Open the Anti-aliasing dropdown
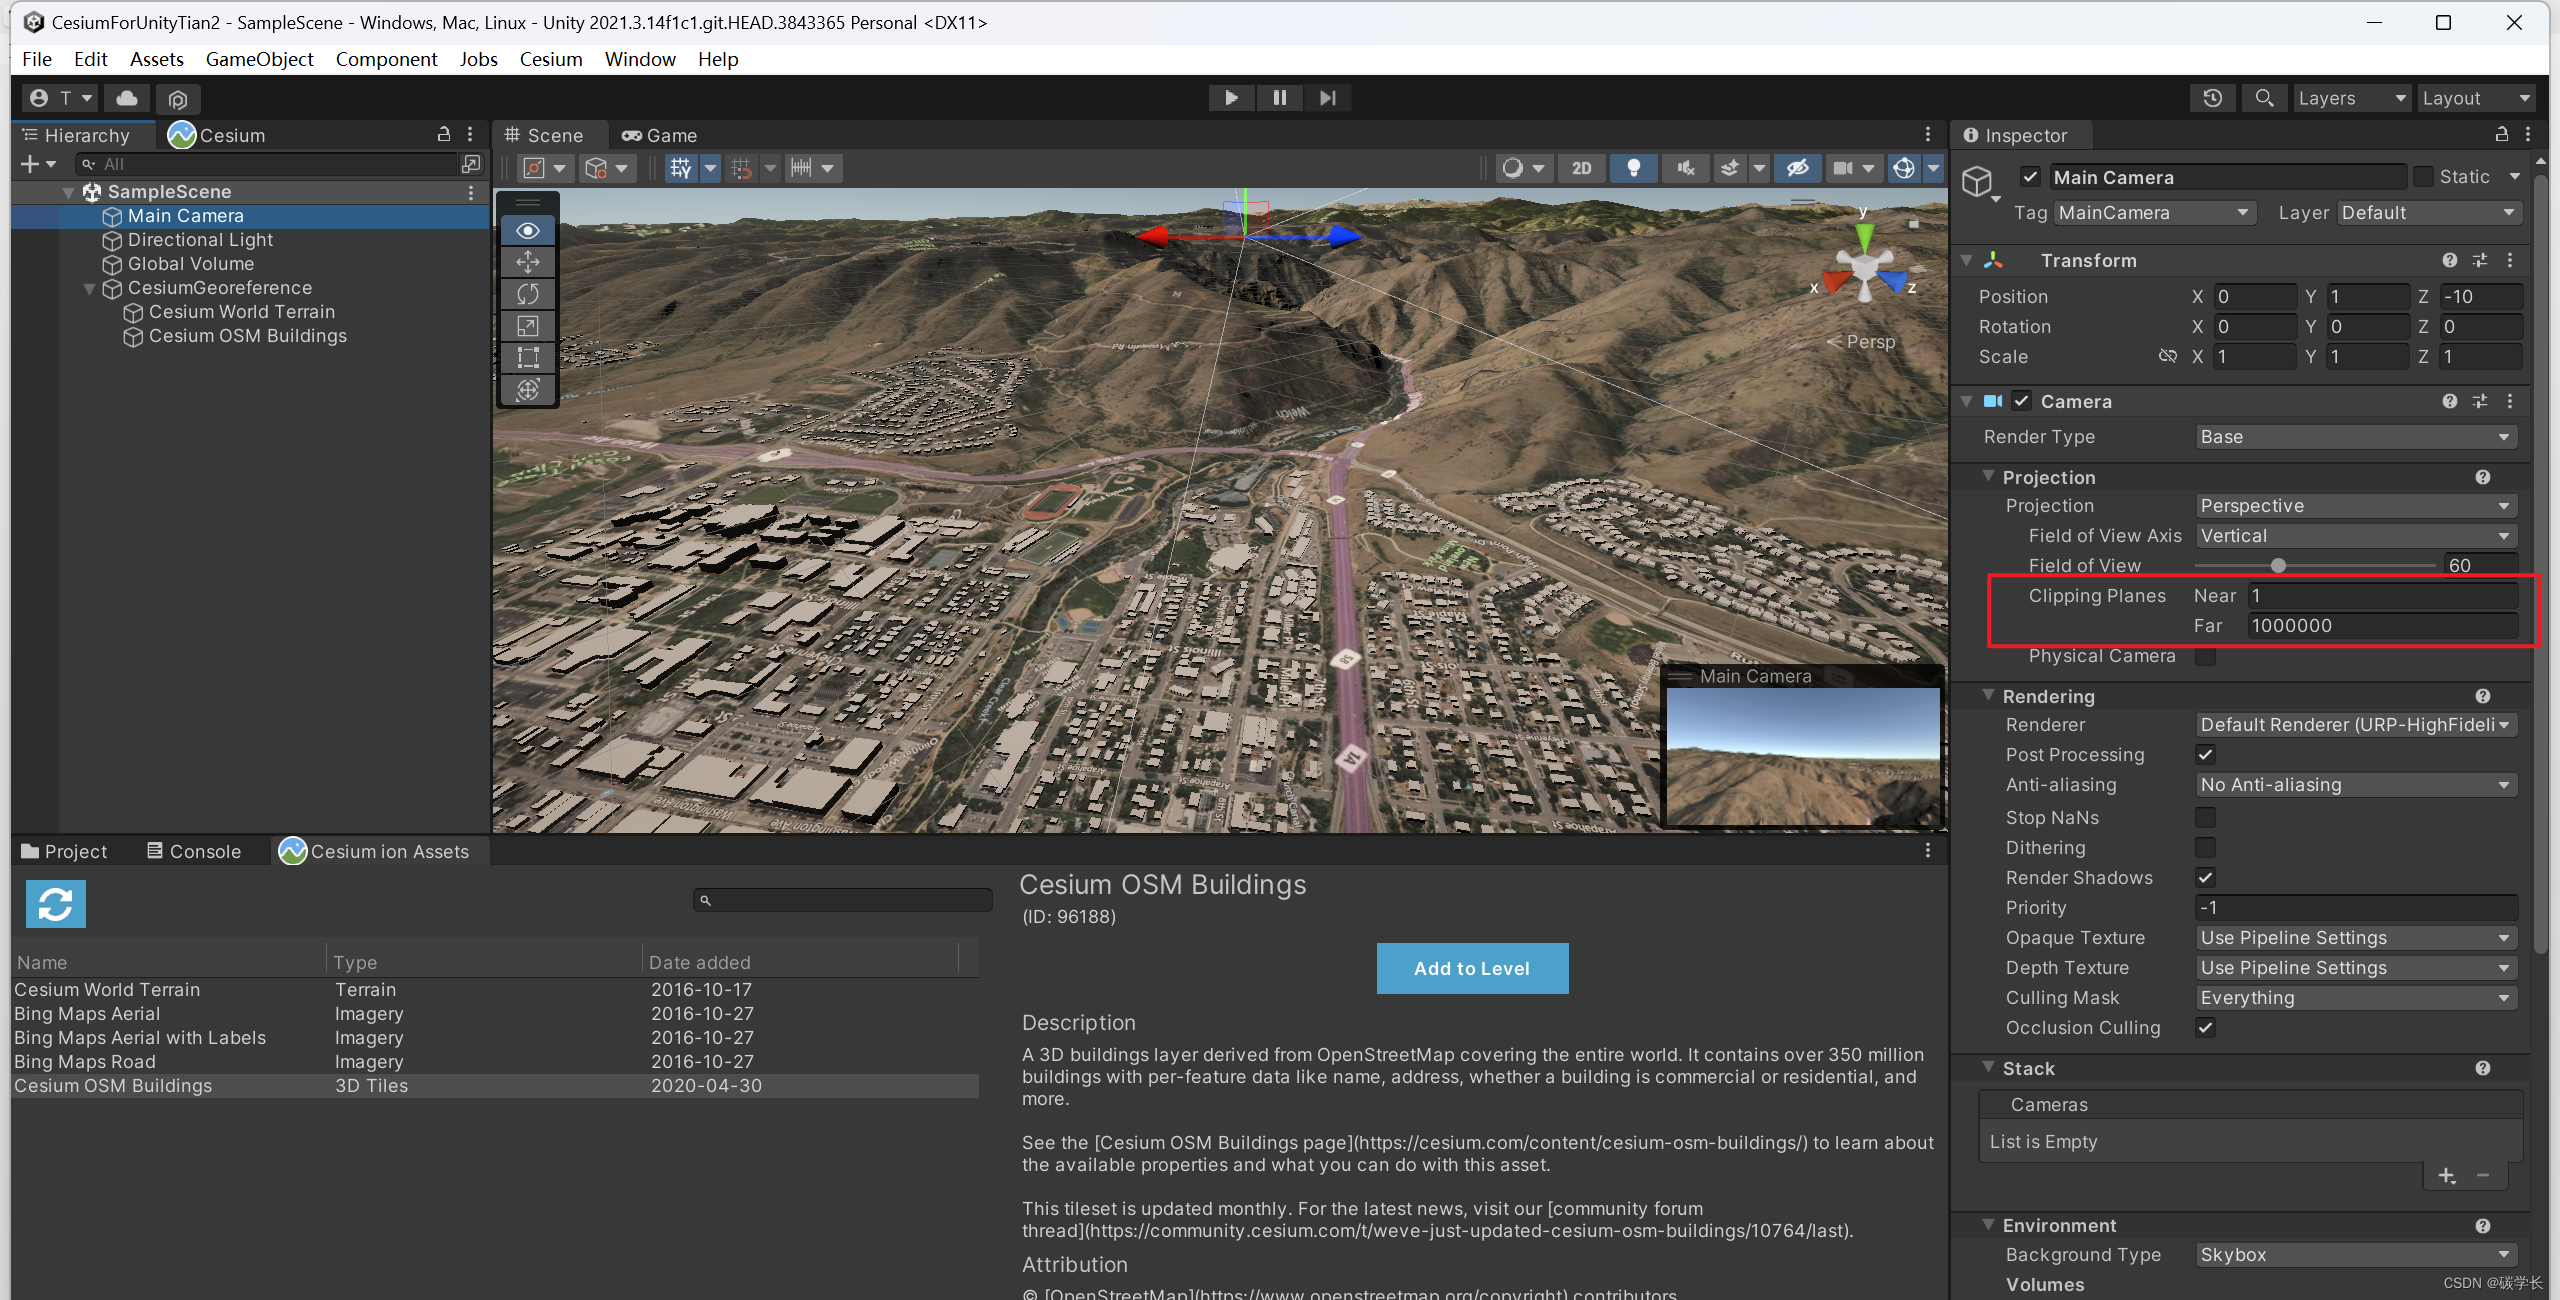Viewport: 2560px width, 1300px height. coord(2355,785)
